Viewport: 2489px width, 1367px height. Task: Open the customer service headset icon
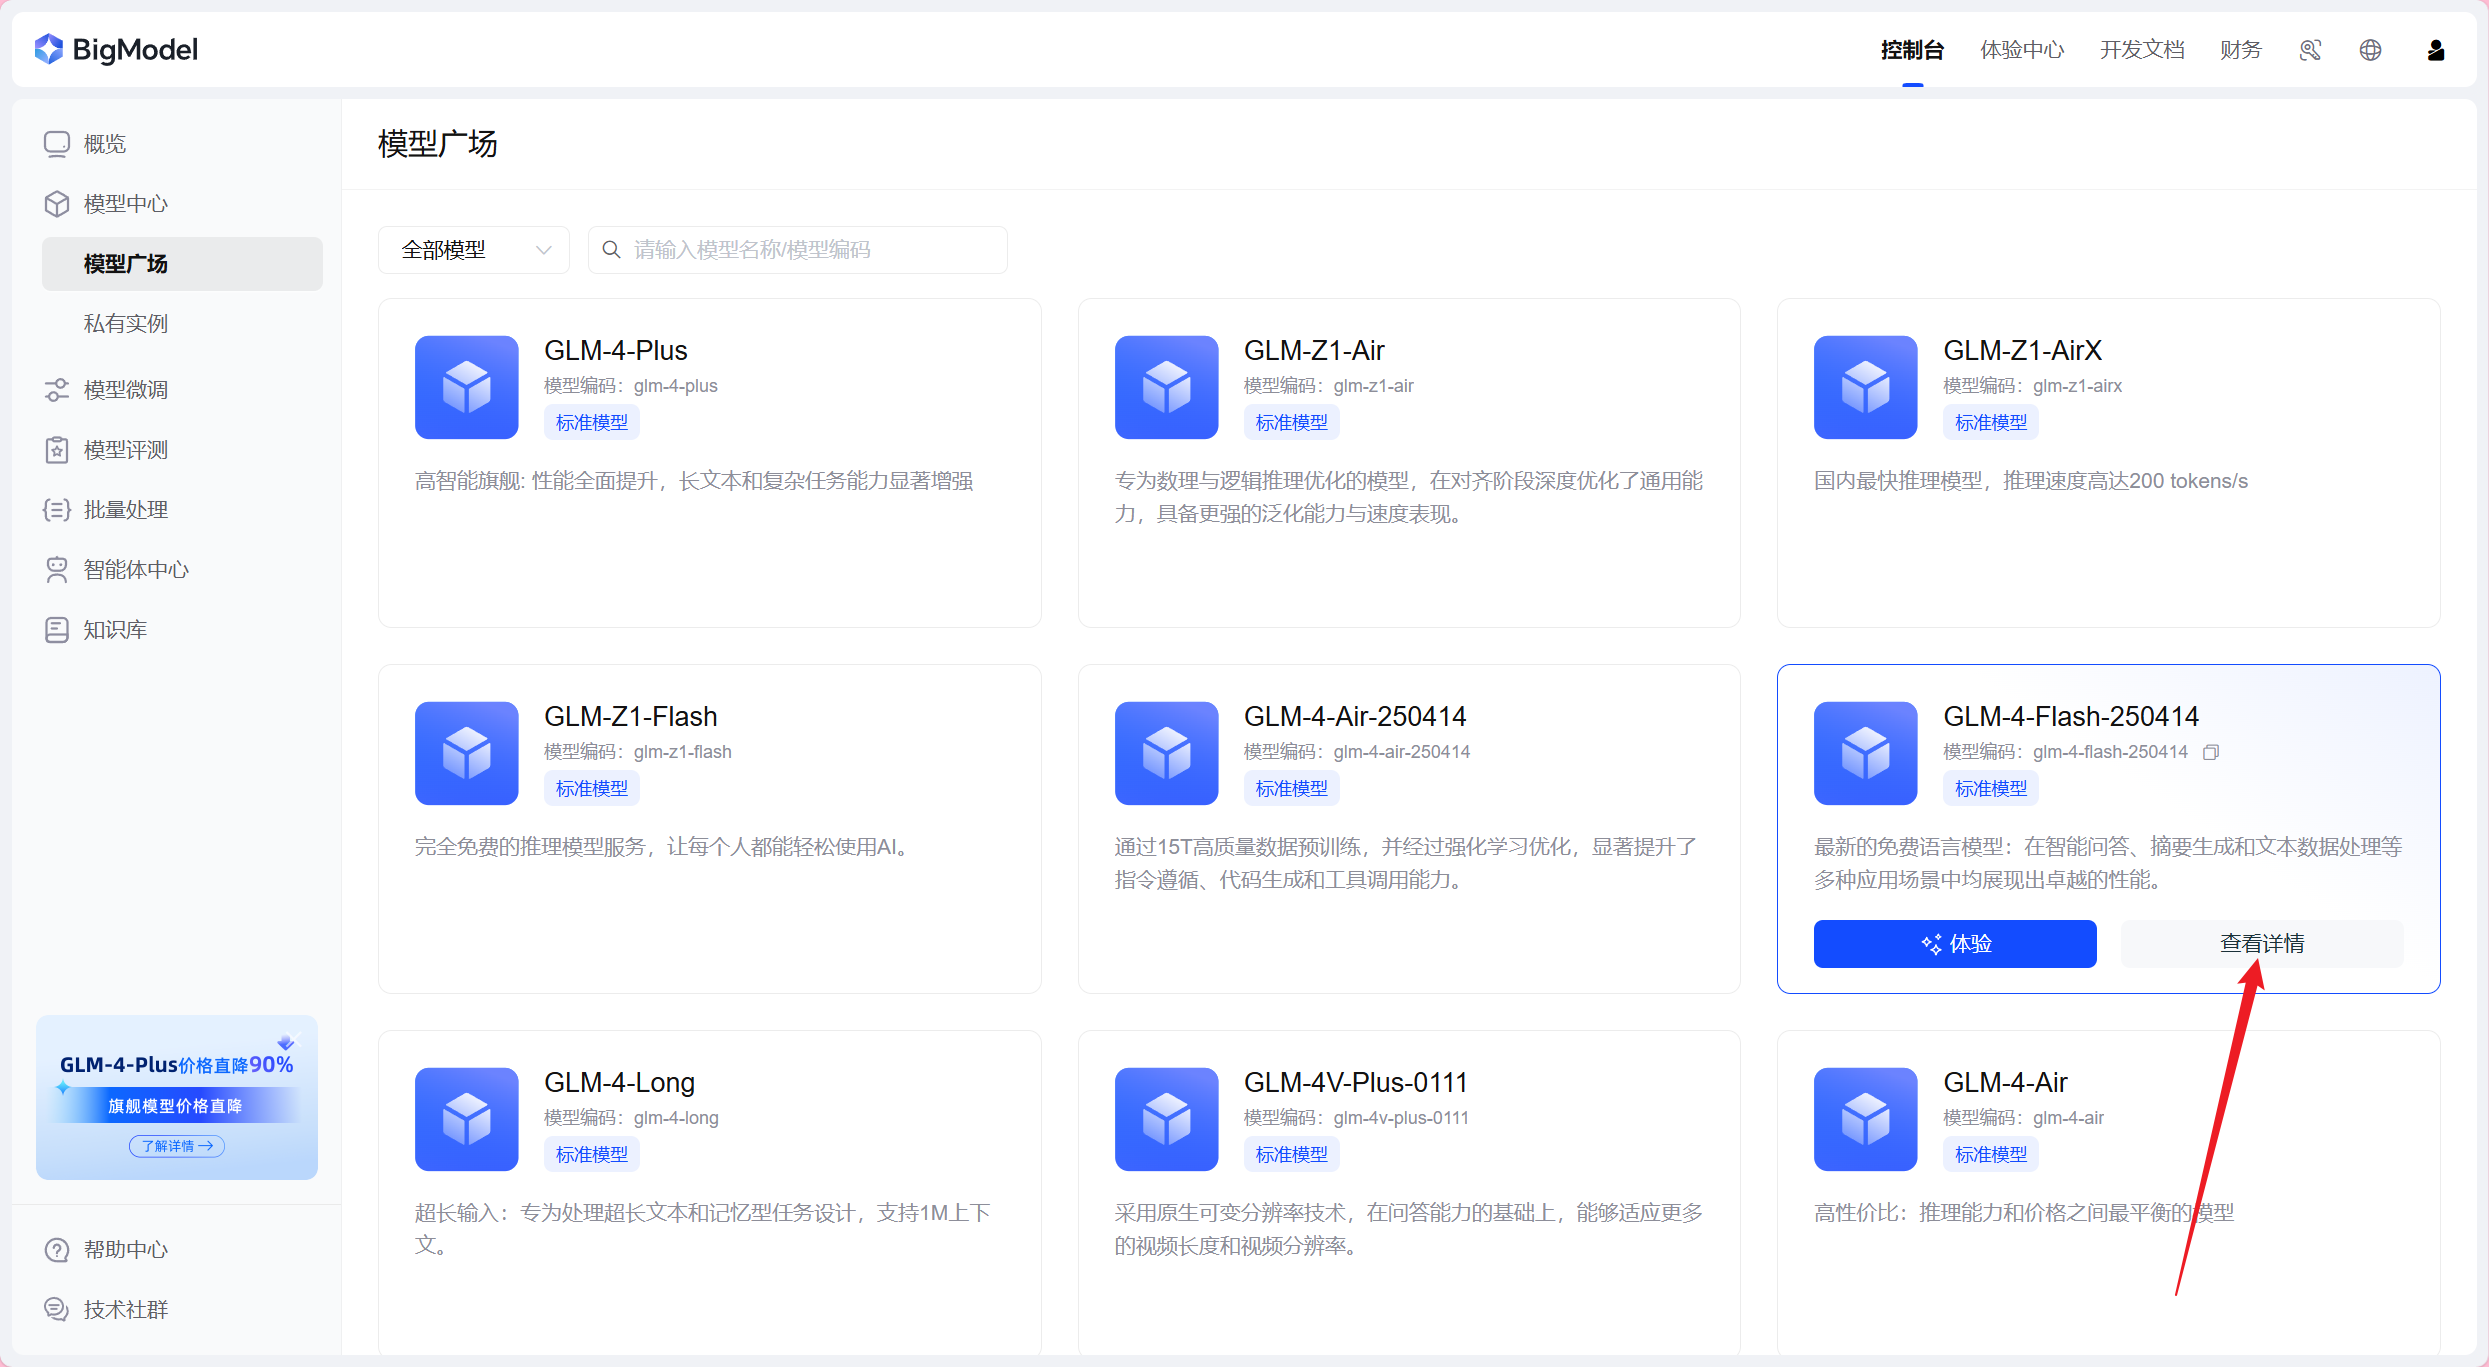(x=2310, y=50)
